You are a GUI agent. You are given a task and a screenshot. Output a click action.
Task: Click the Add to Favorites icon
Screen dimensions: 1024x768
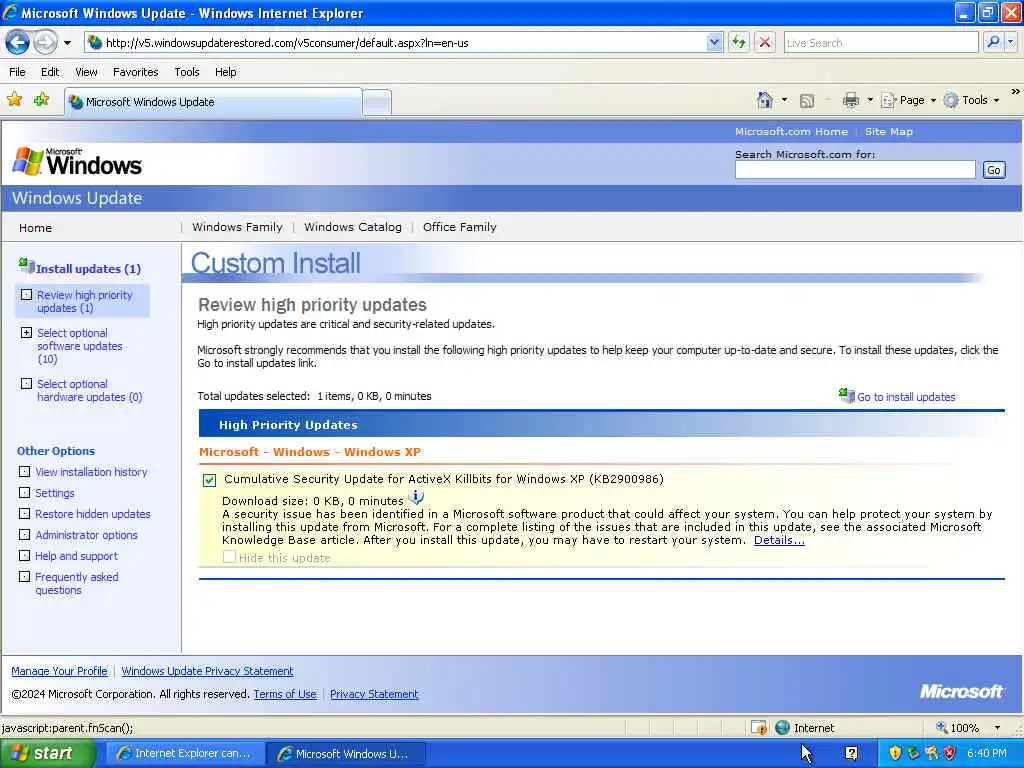point(42,99)
